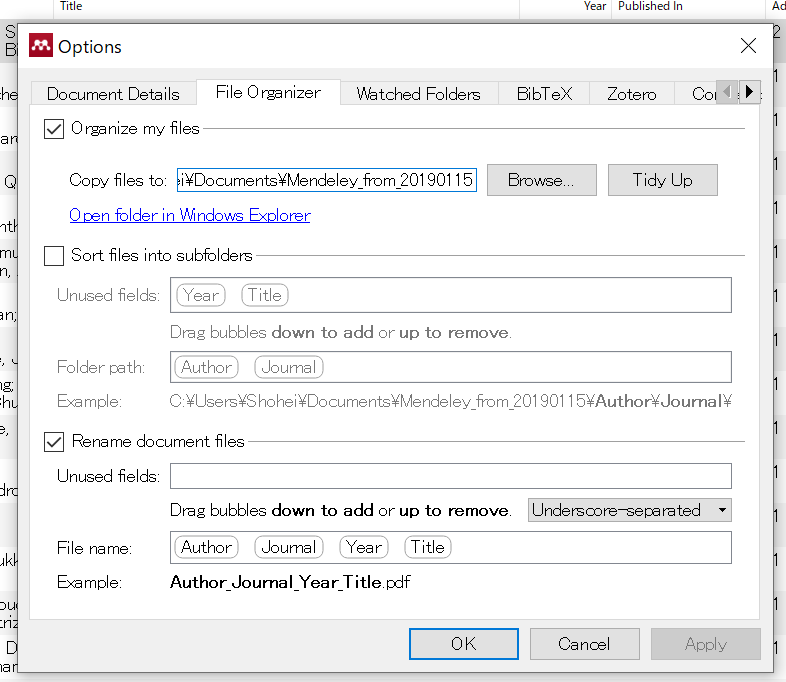This screenshot has height=682, width=786.
Task: Confirm with the OK button
Action: pos(464,644)
